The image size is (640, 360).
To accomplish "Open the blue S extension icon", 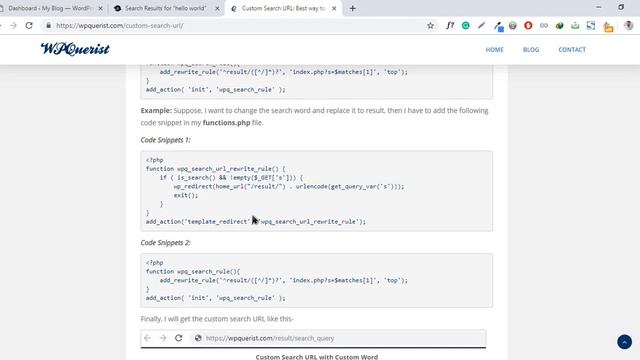I will [591, 26].
